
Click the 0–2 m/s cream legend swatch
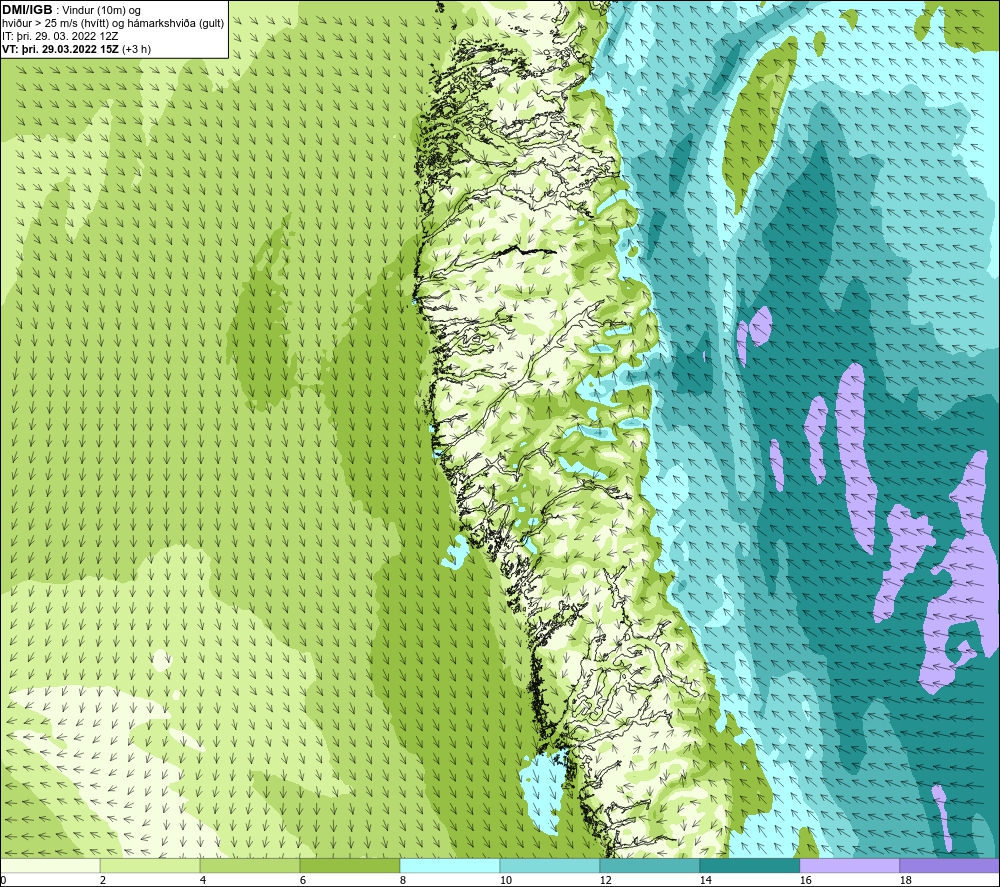click(50, 865)
